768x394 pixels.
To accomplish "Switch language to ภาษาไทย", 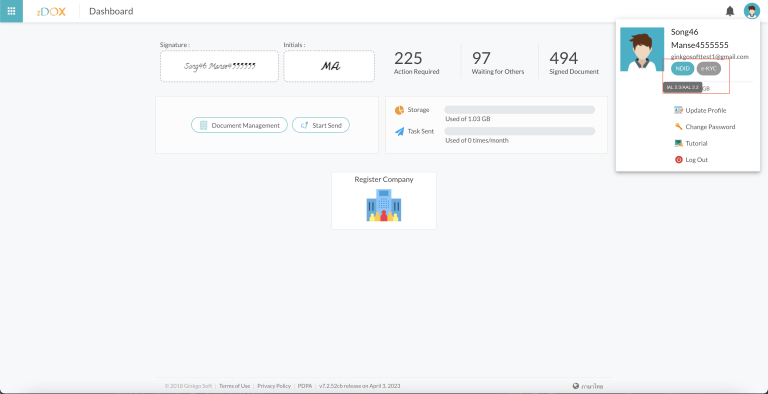I will tap(592, 386).
